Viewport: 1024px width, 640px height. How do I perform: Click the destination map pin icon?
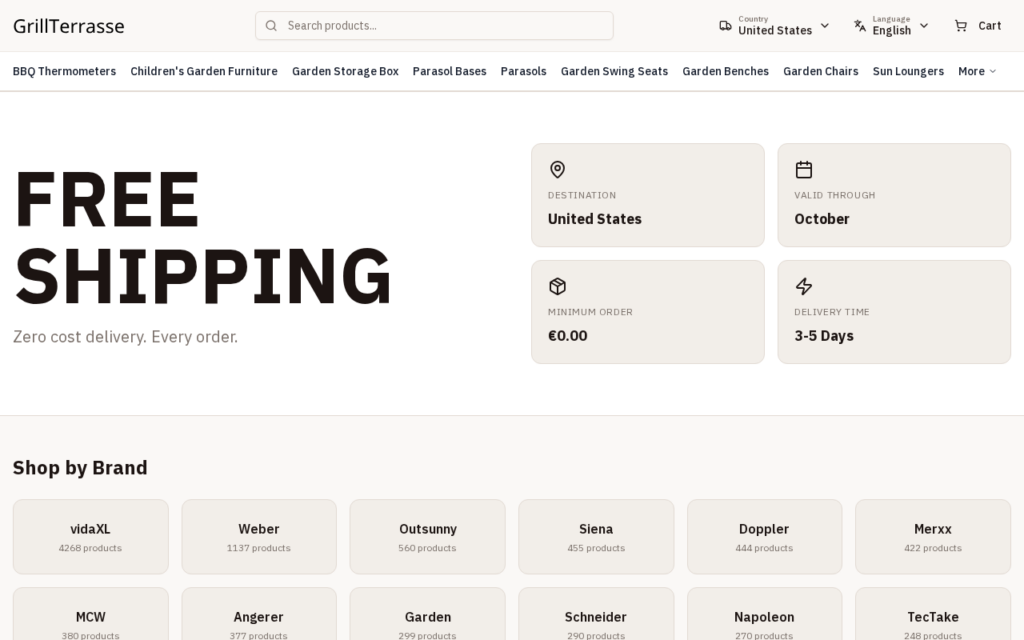point(557,170)
